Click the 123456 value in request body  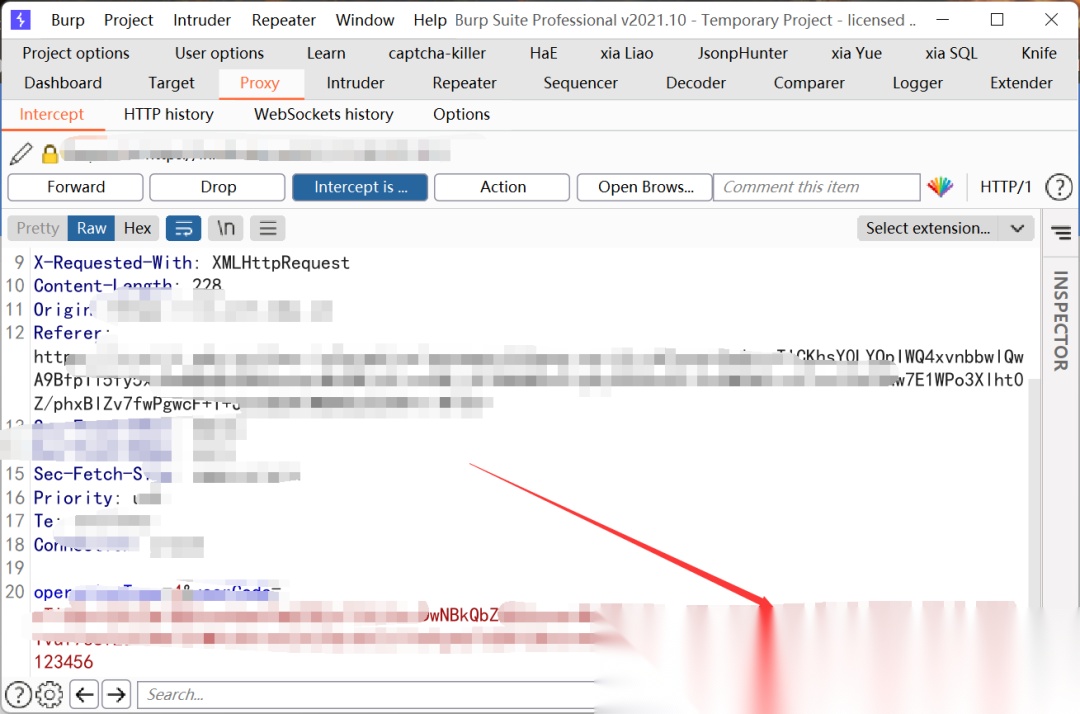[63, 662]
